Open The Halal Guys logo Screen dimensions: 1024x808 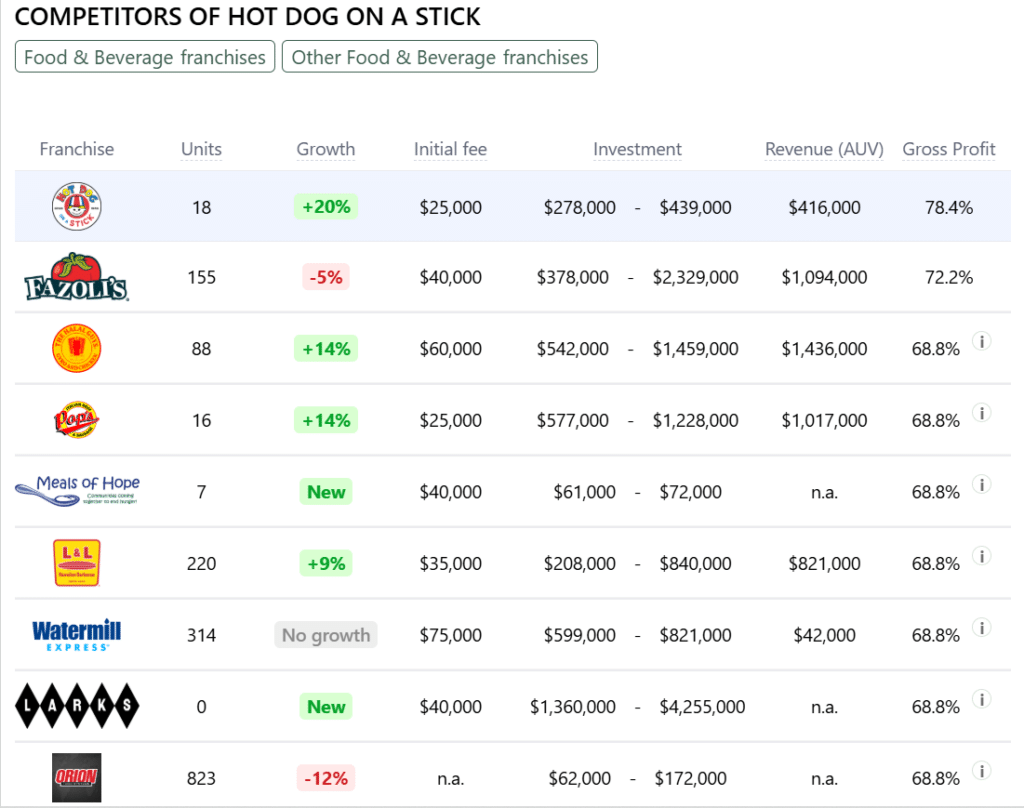coord(76,348)
